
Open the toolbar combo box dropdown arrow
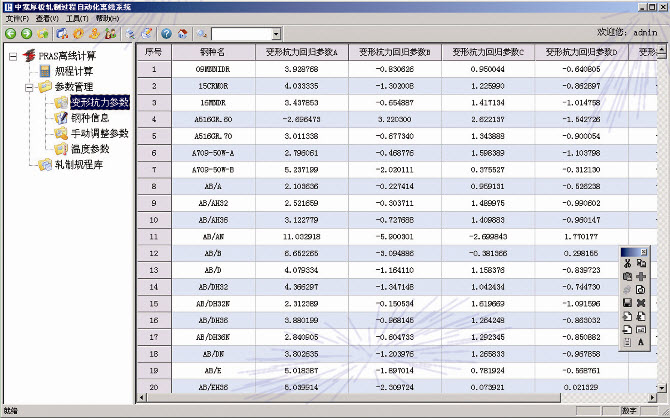[275, 34]
